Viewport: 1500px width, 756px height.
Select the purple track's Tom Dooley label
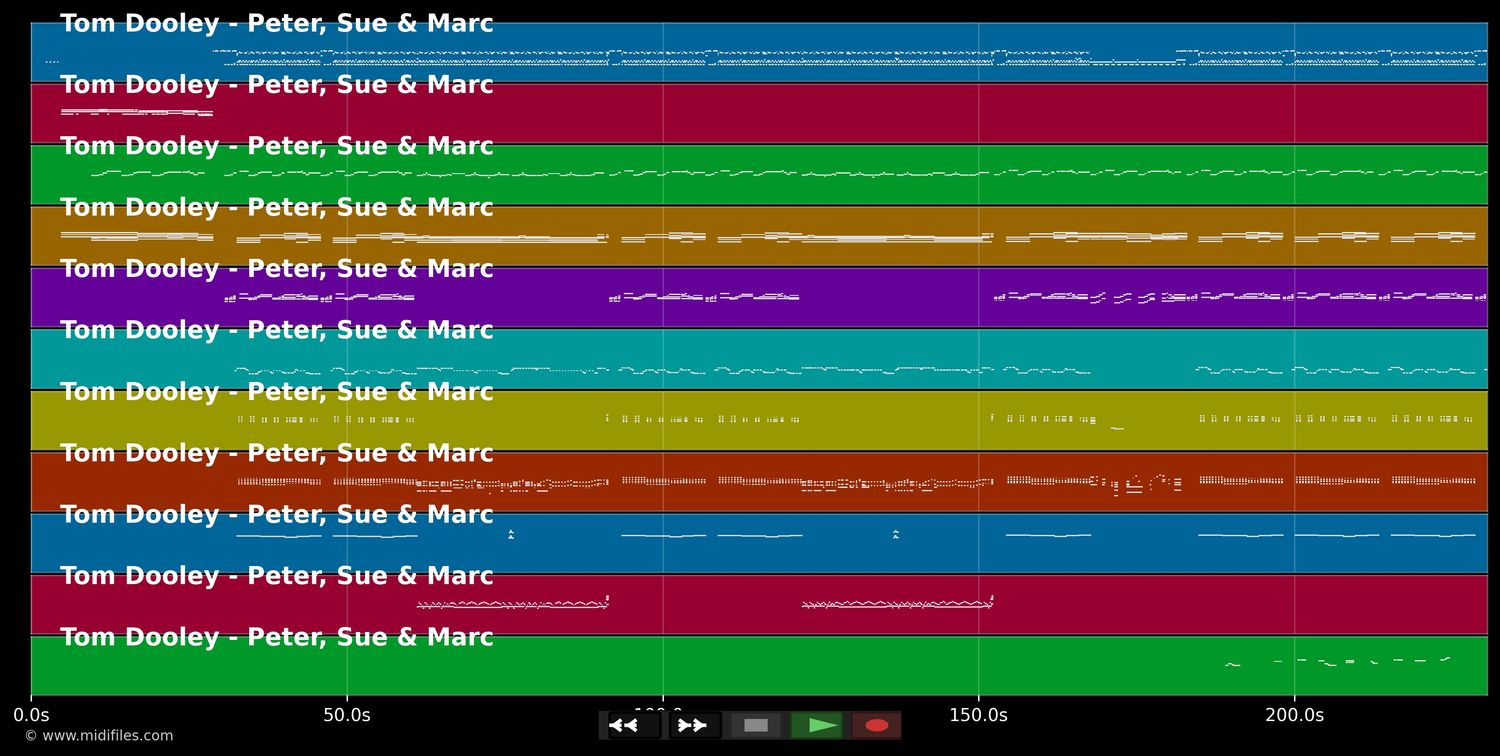point(277,269)
